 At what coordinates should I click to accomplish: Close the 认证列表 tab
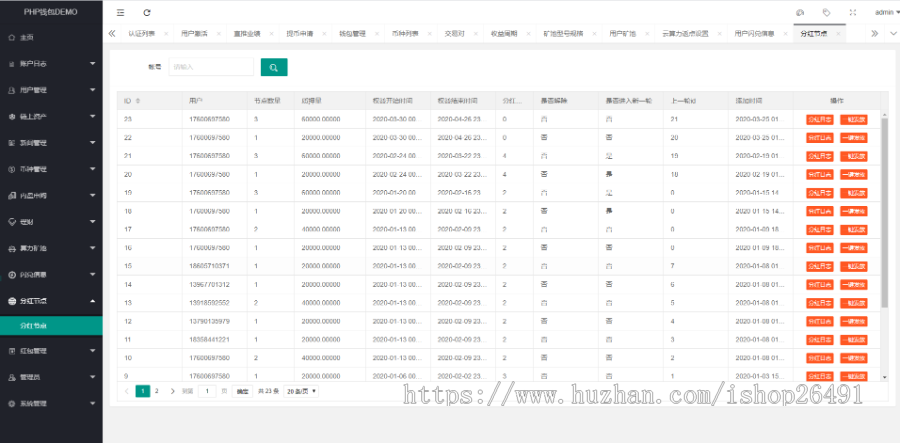(x=166, y=34)
